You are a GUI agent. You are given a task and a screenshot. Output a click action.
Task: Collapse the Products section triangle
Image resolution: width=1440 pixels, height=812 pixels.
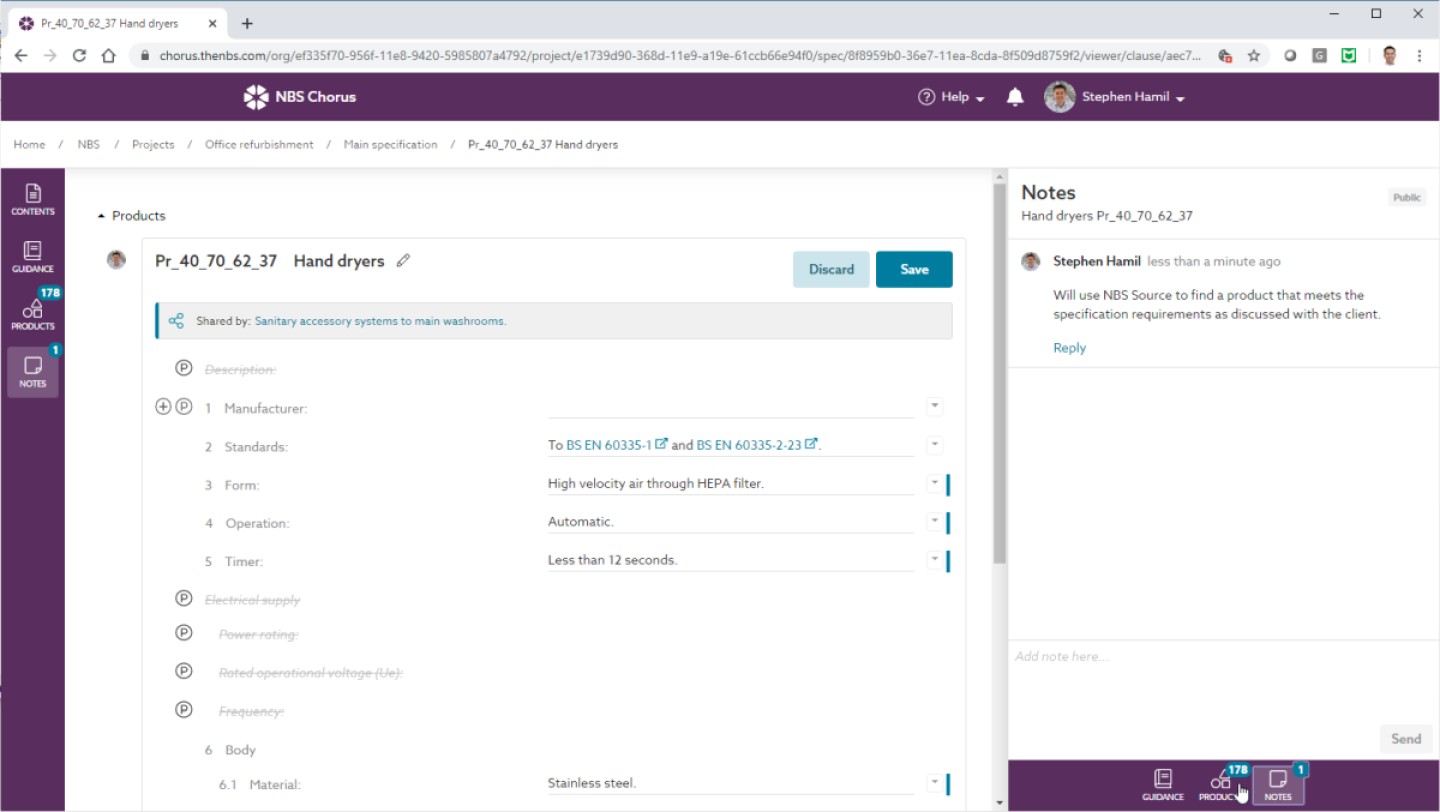(101, 216)
